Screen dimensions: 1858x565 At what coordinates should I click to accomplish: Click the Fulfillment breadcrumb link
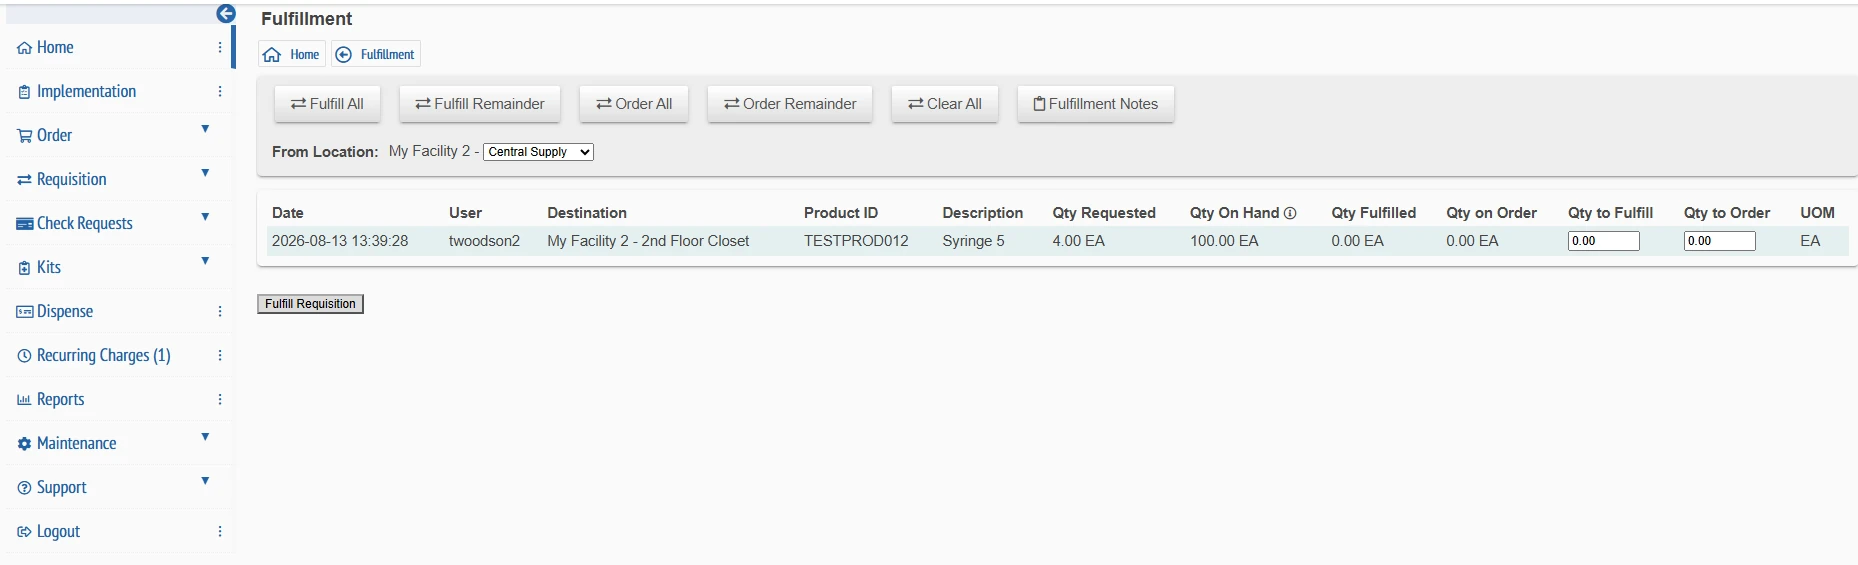click(387, 55)
